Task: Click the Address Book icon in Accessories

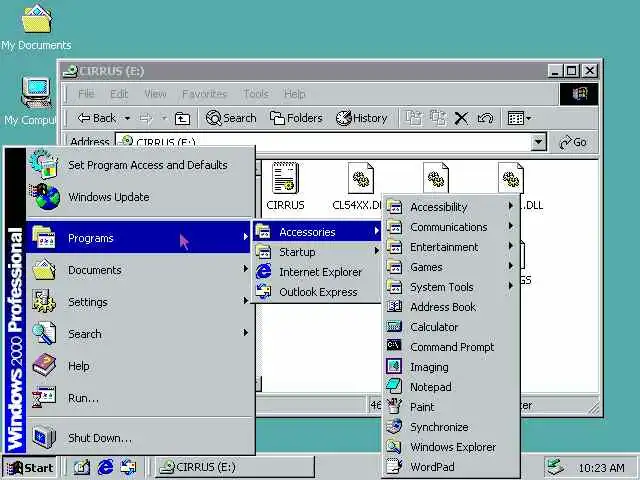Action: pyautogui.click(x=394, y=306)
